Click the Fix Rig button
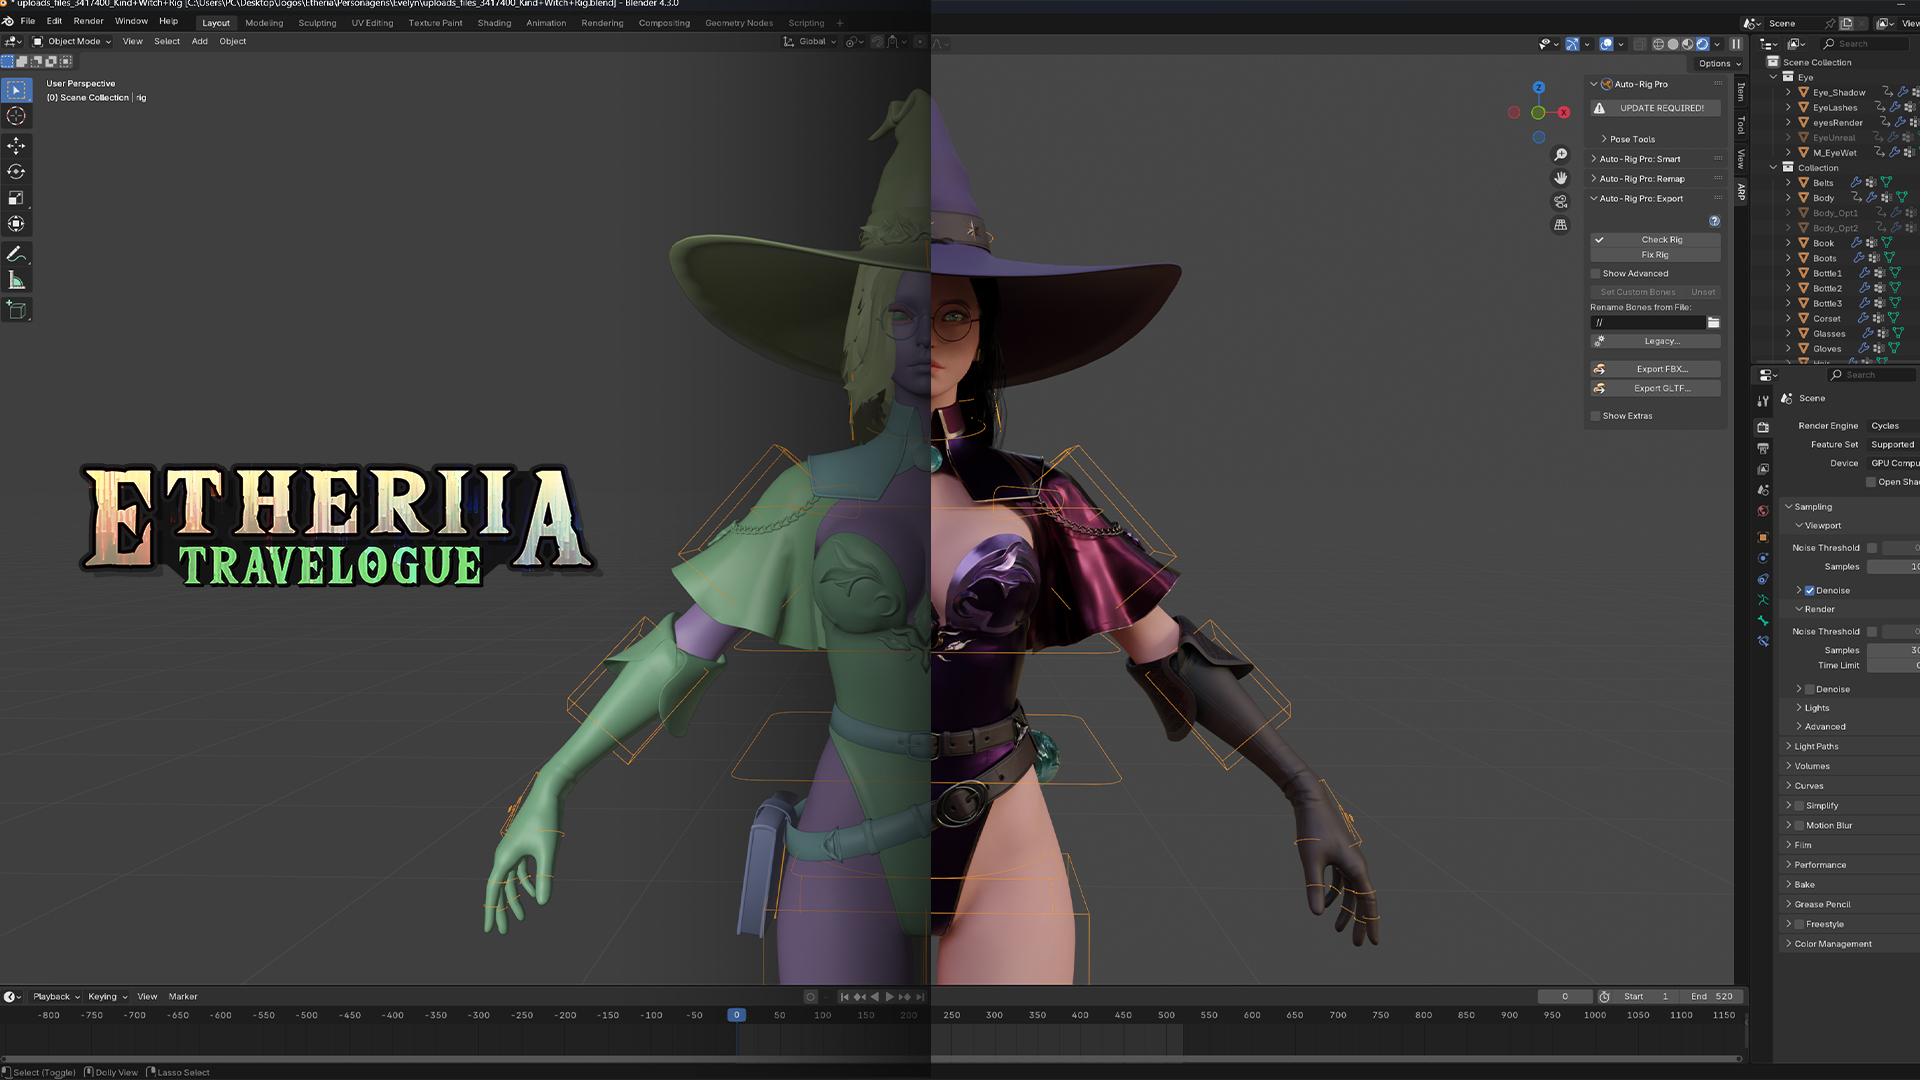 point(1656,255)
